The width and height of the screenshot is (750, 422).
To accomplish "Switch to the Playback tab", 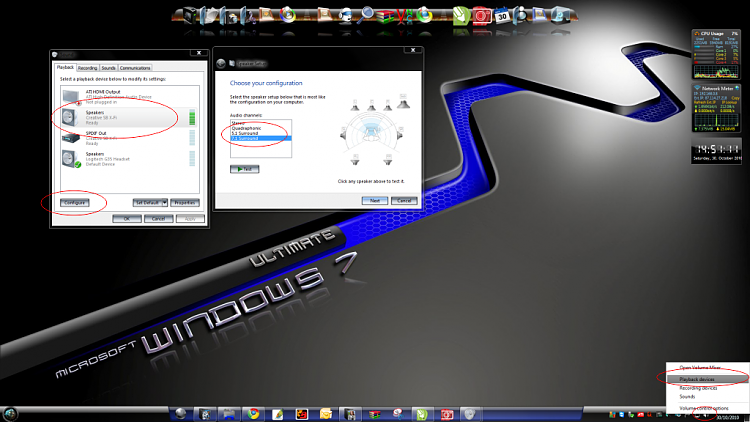I will click(x=66, y=67).
